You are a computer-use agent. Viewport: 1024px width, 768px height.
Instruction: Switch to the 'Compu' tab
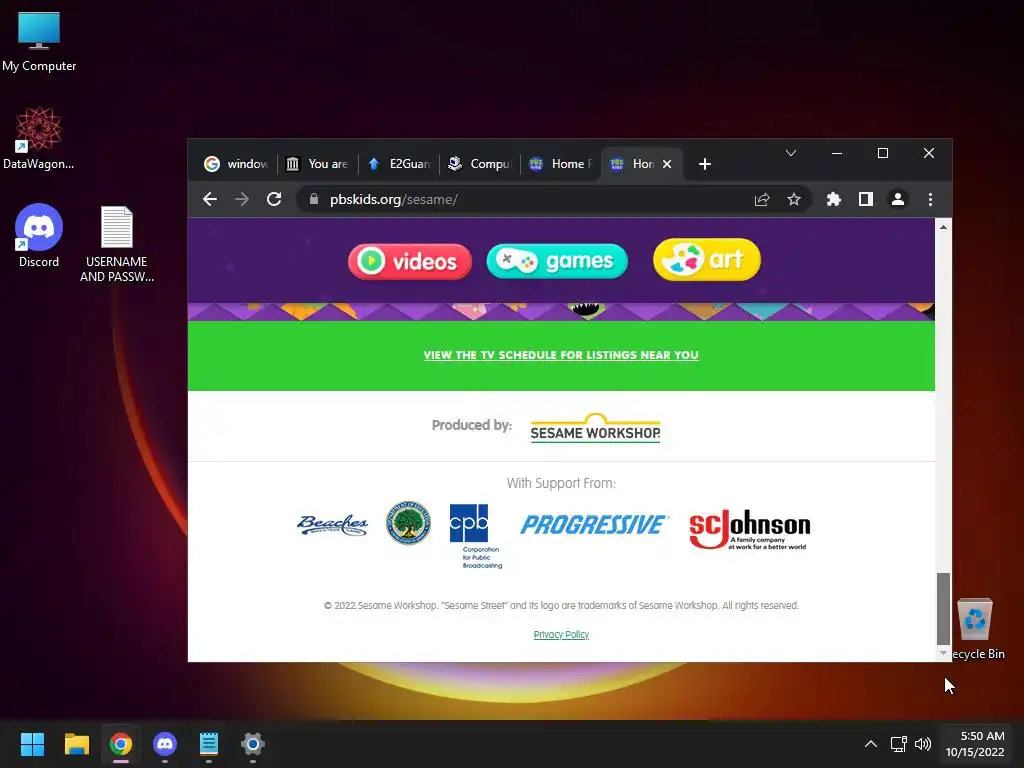click(x=480, y=164)
